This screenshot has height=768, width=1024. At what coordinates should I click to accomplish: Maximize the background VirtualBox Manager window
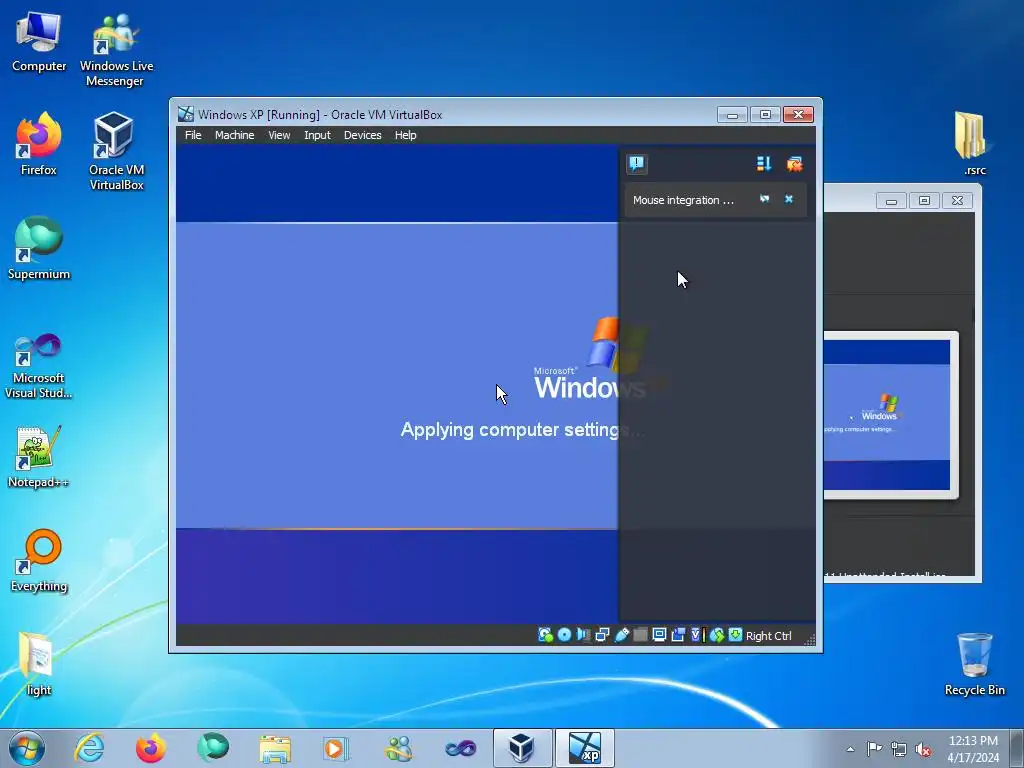924,200
